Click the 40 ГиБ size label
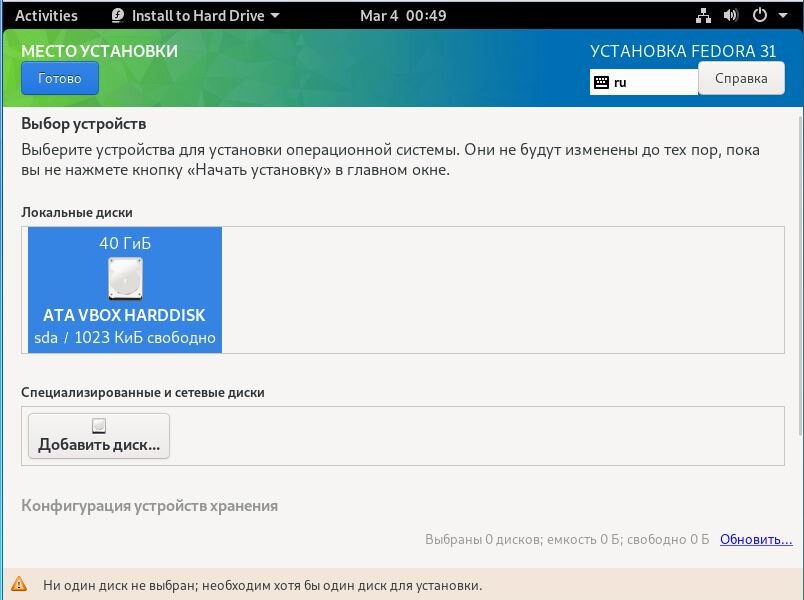Screen dimensions: 804x600 (125, 243)
